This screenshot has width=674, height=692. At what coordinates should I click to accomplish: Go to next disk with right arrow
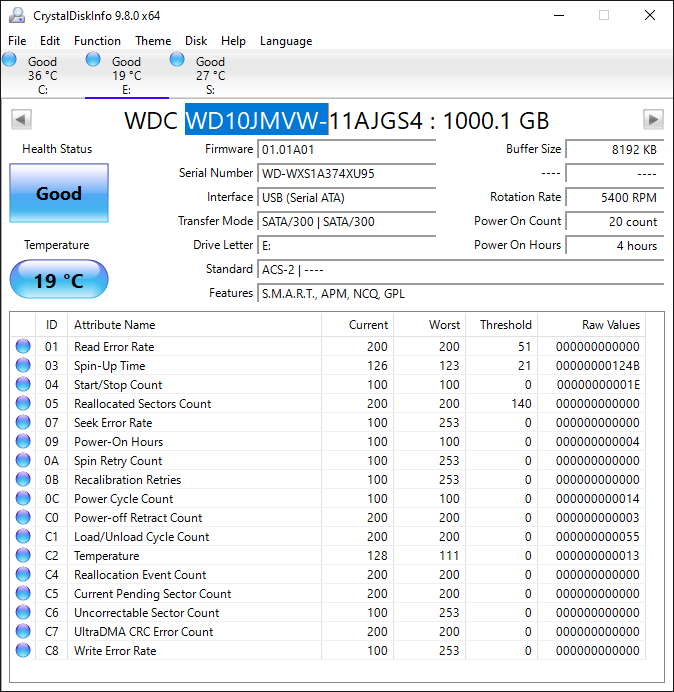pyautogui.click(x=653, y=120)
